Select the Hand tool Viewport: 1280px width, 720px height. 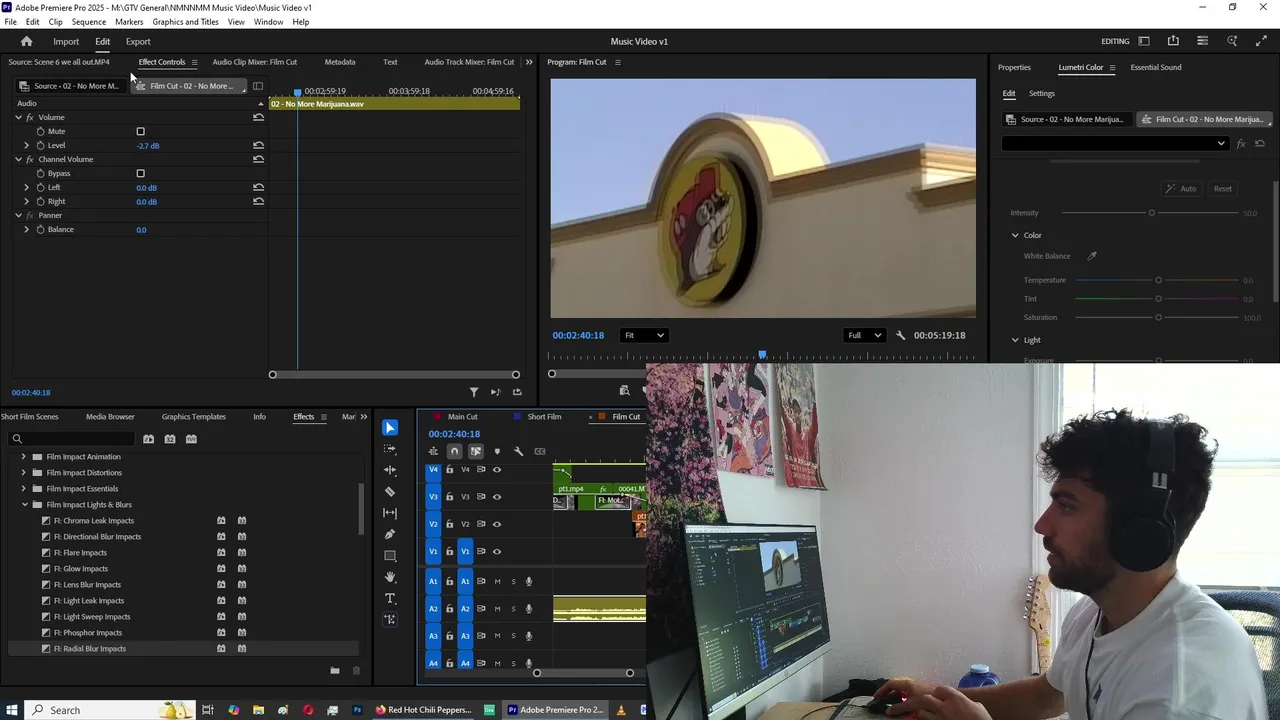(x=390, y=577)
